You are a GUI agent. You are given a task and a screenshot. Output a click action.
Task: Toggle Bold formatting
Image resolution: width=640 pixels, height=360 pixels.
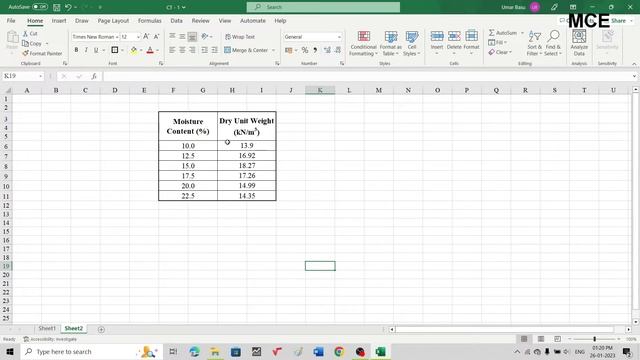[76, 50]
